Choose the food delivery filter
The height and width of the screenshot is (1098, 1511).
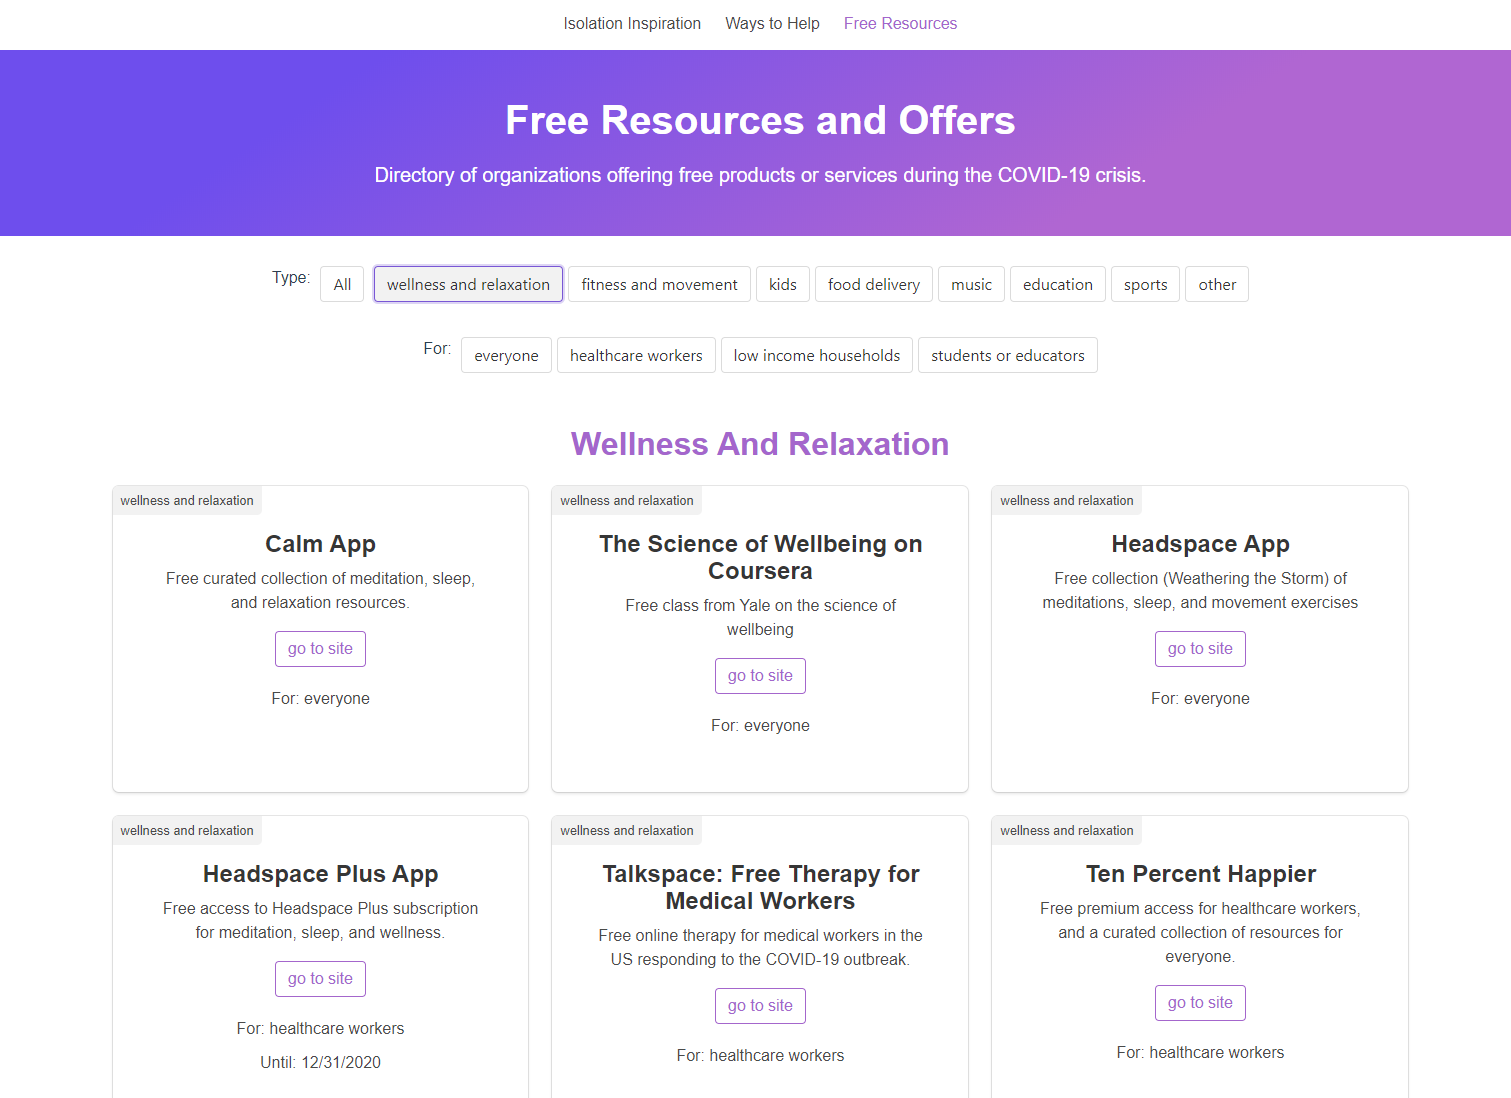pyautogui.click(x=874, y=284)
